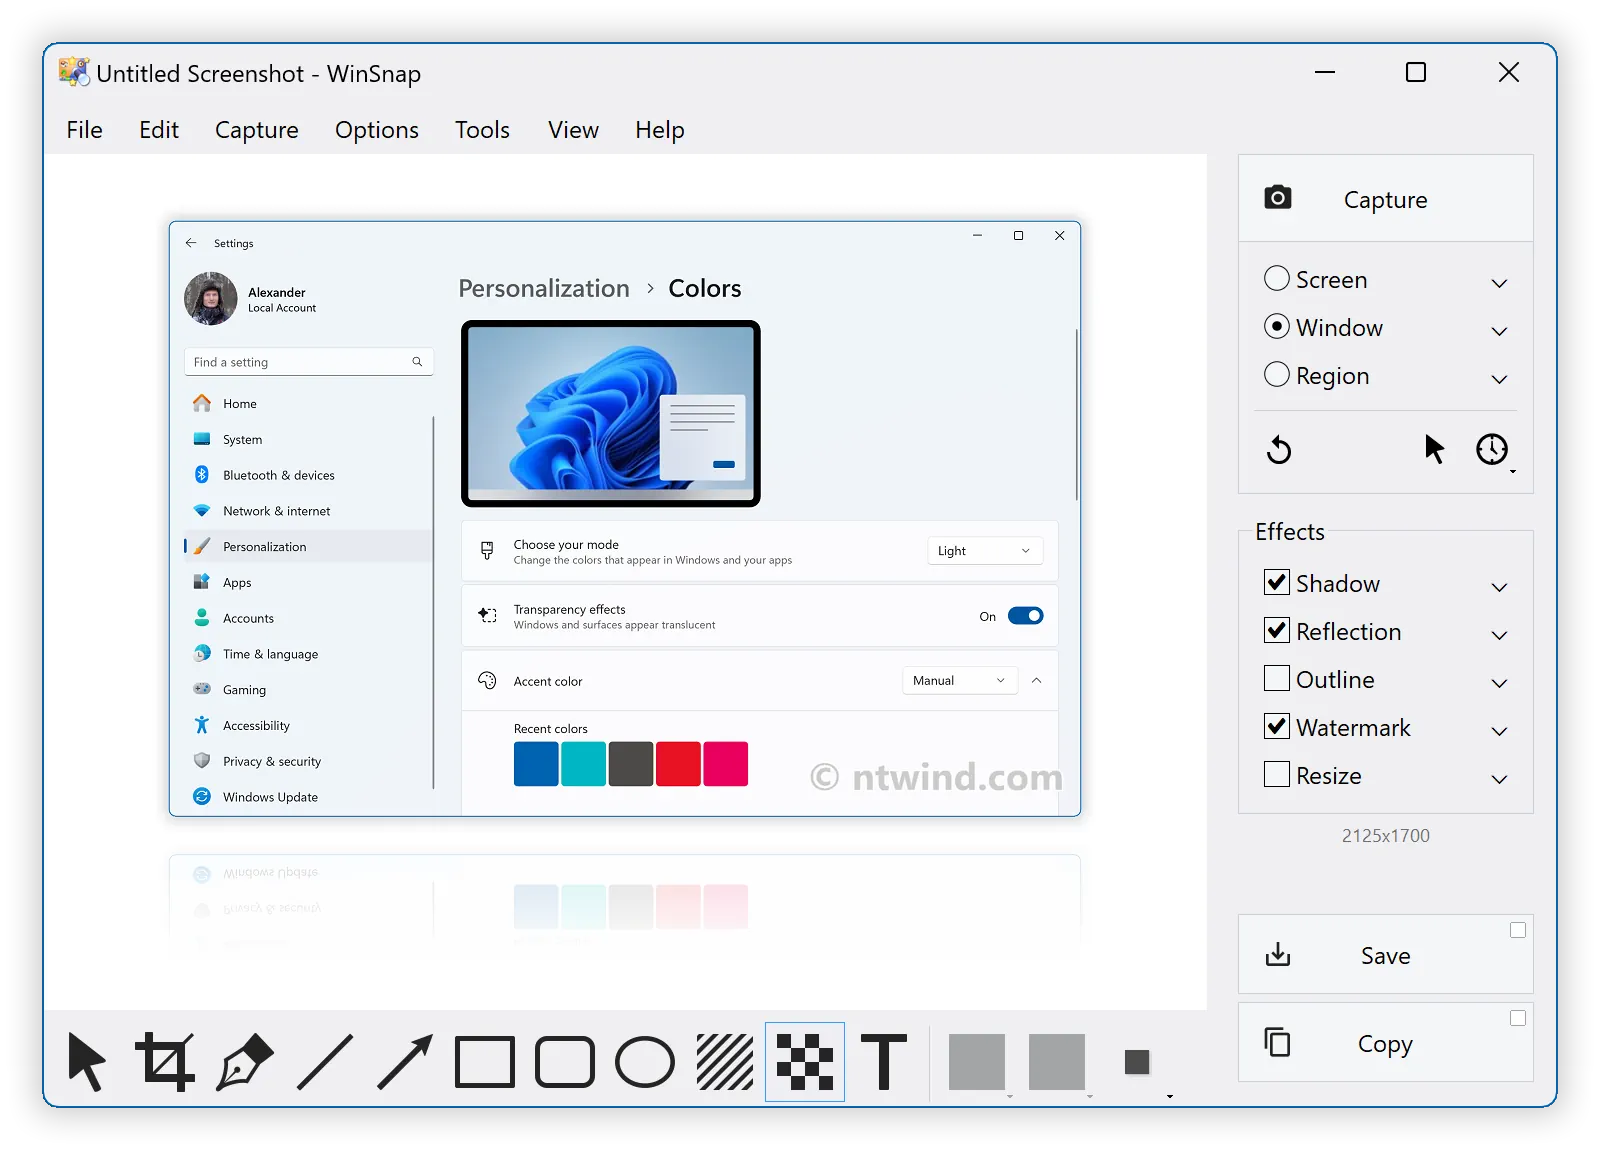Expand Shadow effect settings chevron

tap(1499, 587)
